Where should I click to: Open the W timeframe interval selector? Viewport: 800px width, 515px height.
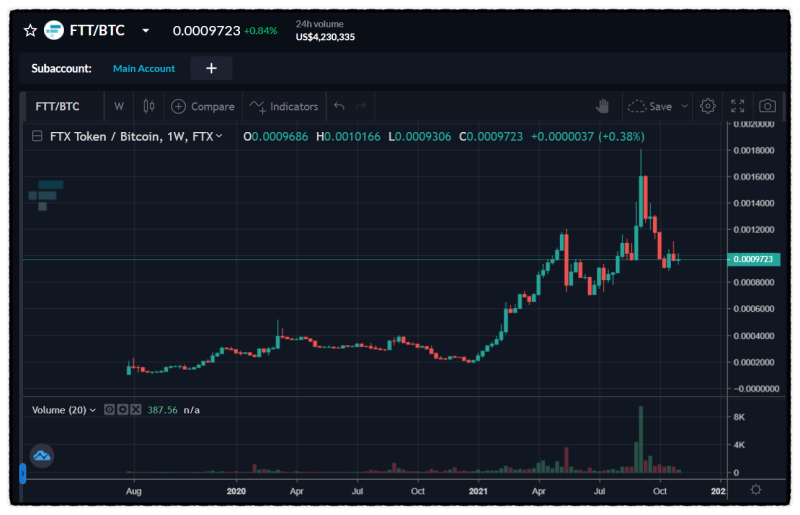(119, 106)
